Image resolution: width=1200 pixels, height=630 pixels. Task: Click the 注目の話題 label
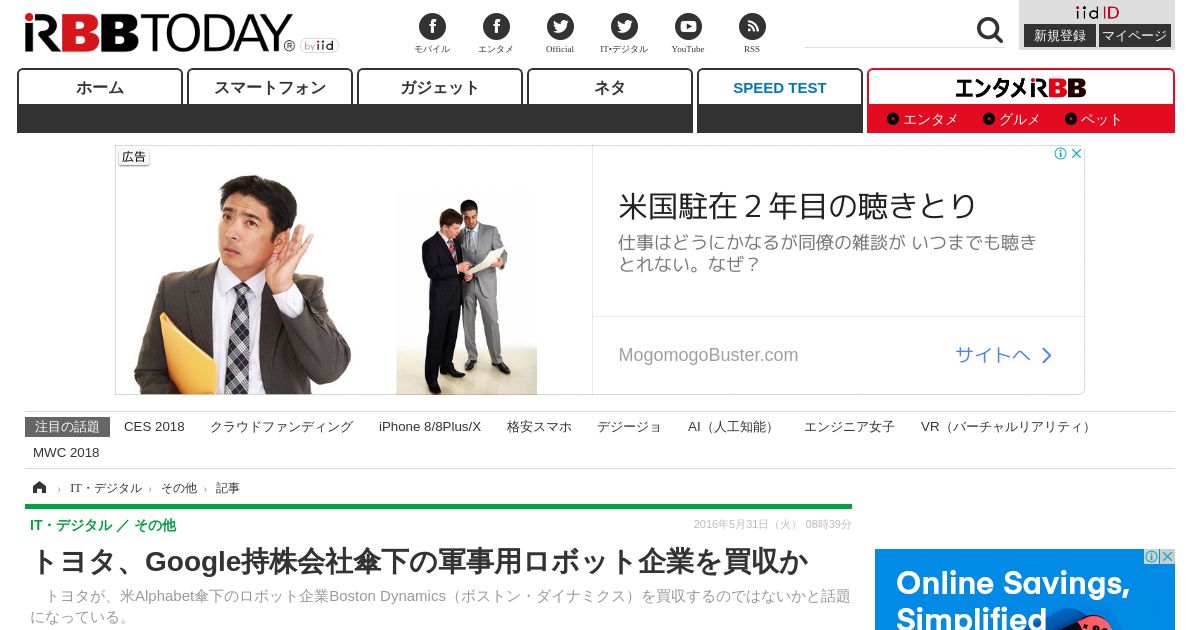tap(67, 427)
